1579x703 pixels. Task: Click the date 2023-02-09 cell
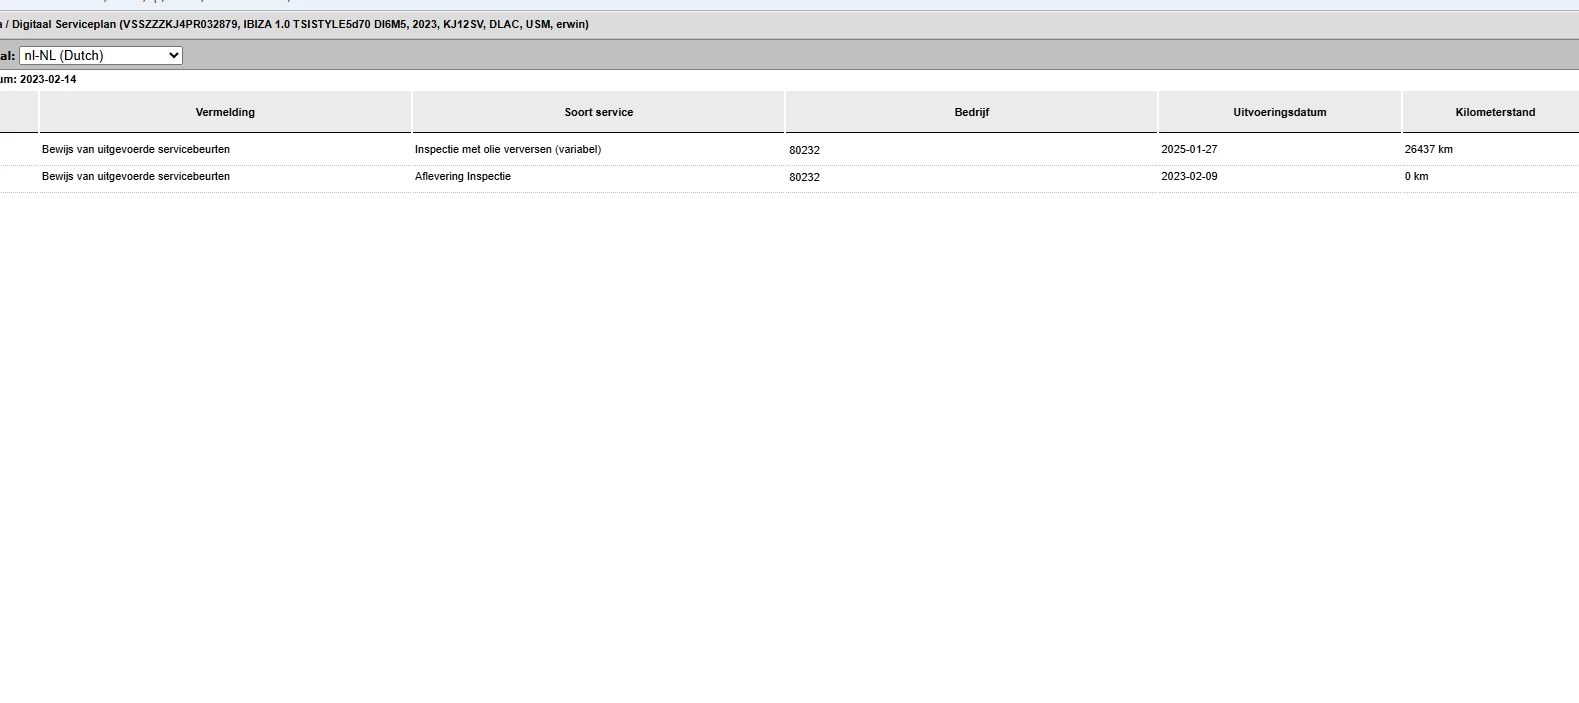click(x=1189, y=176)
